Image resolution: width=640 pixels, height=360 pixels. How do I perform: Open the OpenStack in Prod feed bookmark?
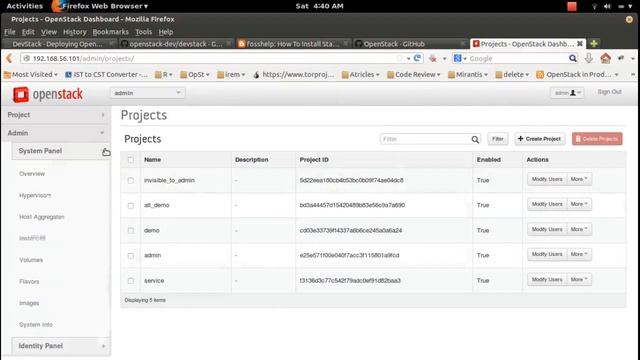point(578,75)
